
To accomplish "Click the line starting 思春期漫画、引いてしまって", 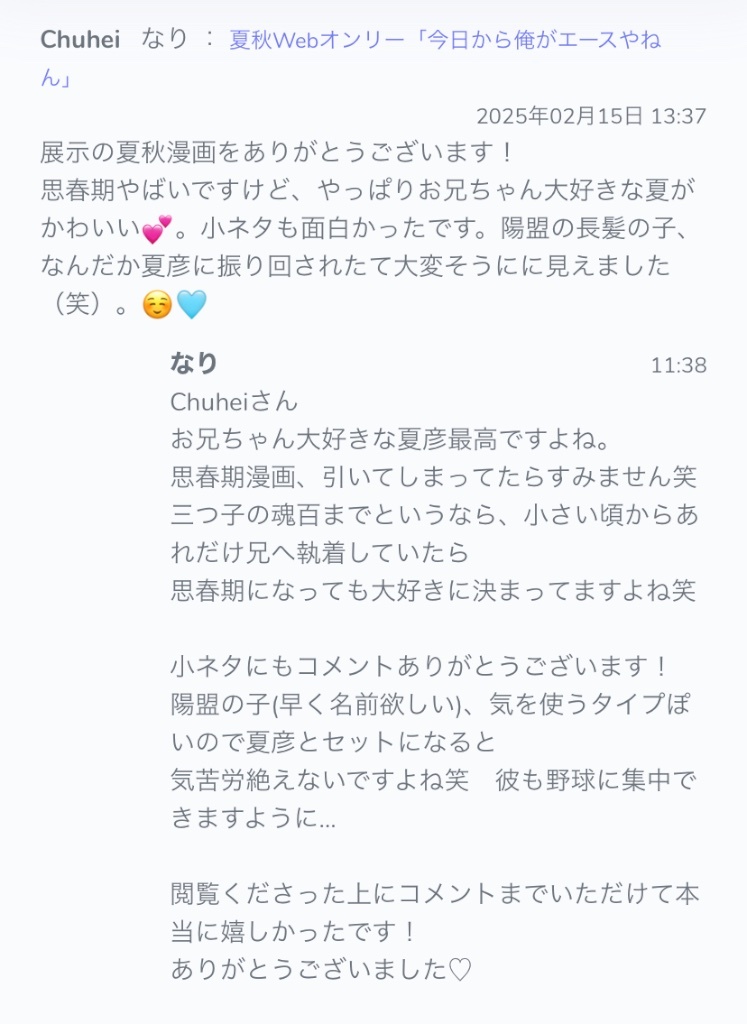I will pyautogui.click(x=434, y=477).
